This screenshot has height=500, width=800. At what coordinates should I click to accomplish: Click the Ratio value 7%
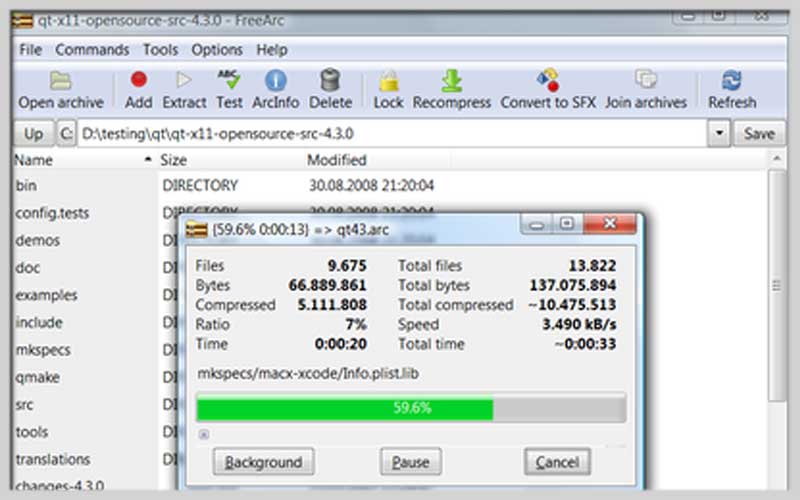click(356, 324)
